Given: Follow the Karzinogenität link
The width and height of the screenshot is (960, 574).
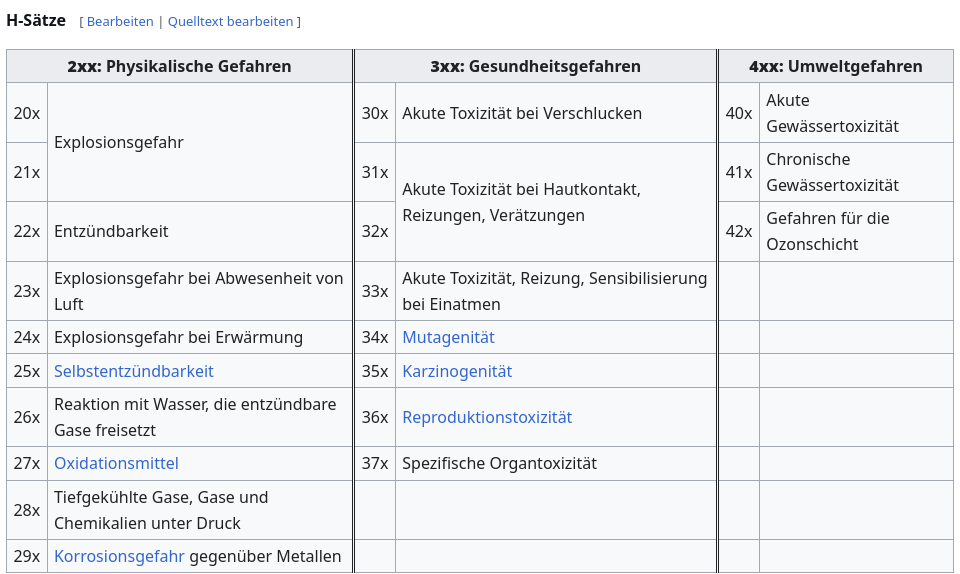Looking at the screenshot, I should coord(457,371).
